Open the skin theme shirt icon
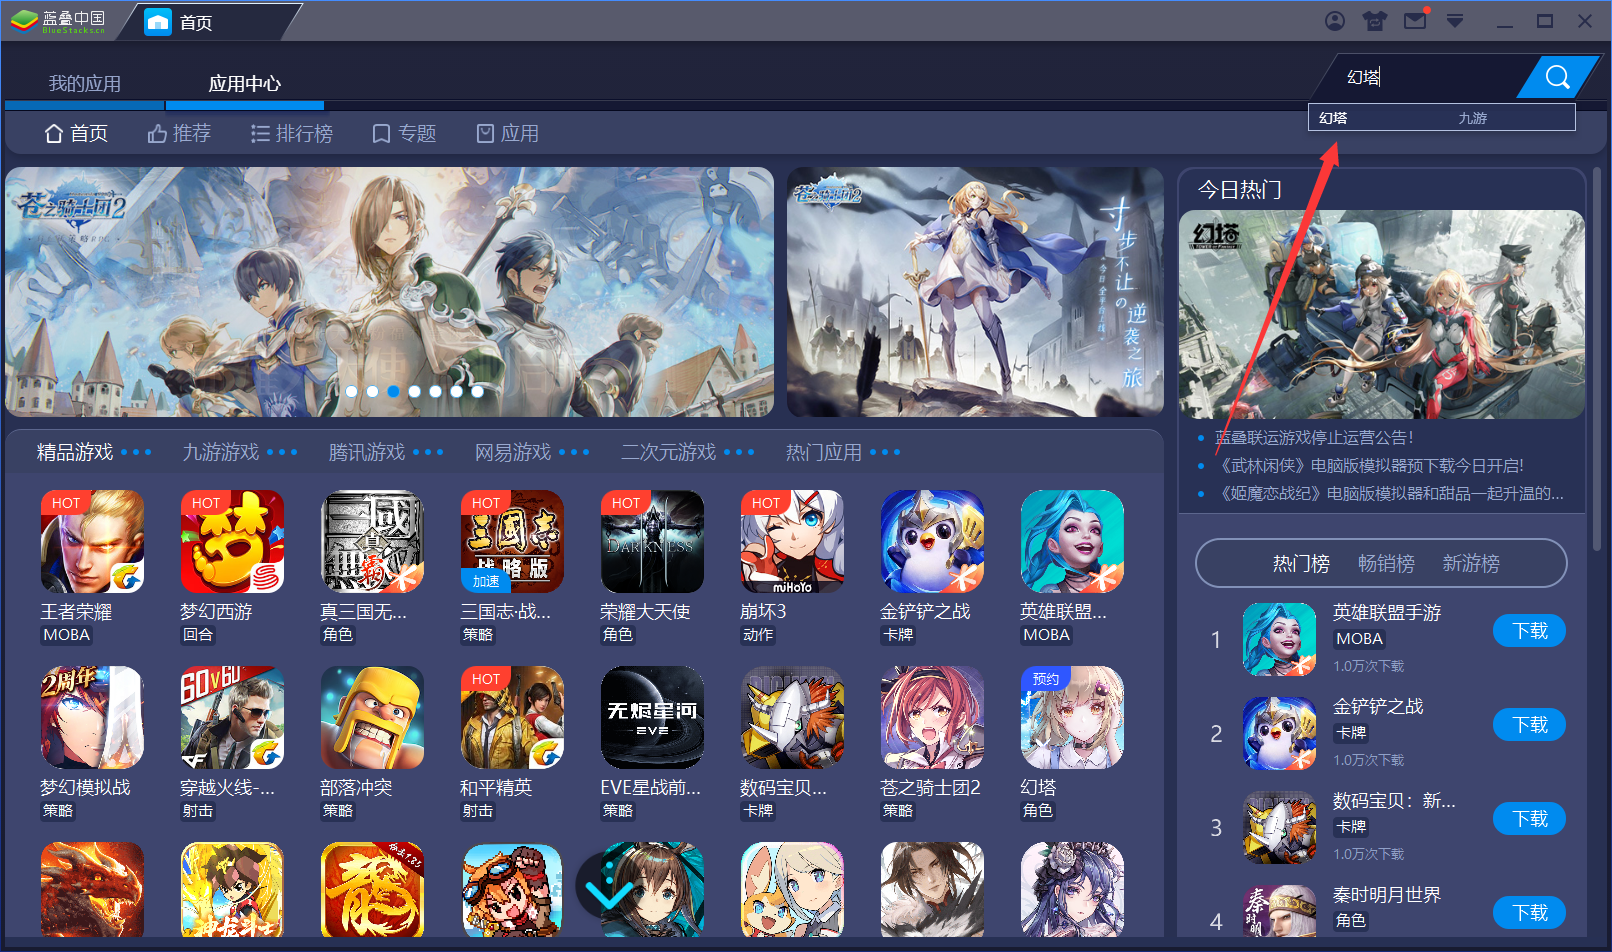This screenshot has height=952, width=1612. click(1375, 21)
